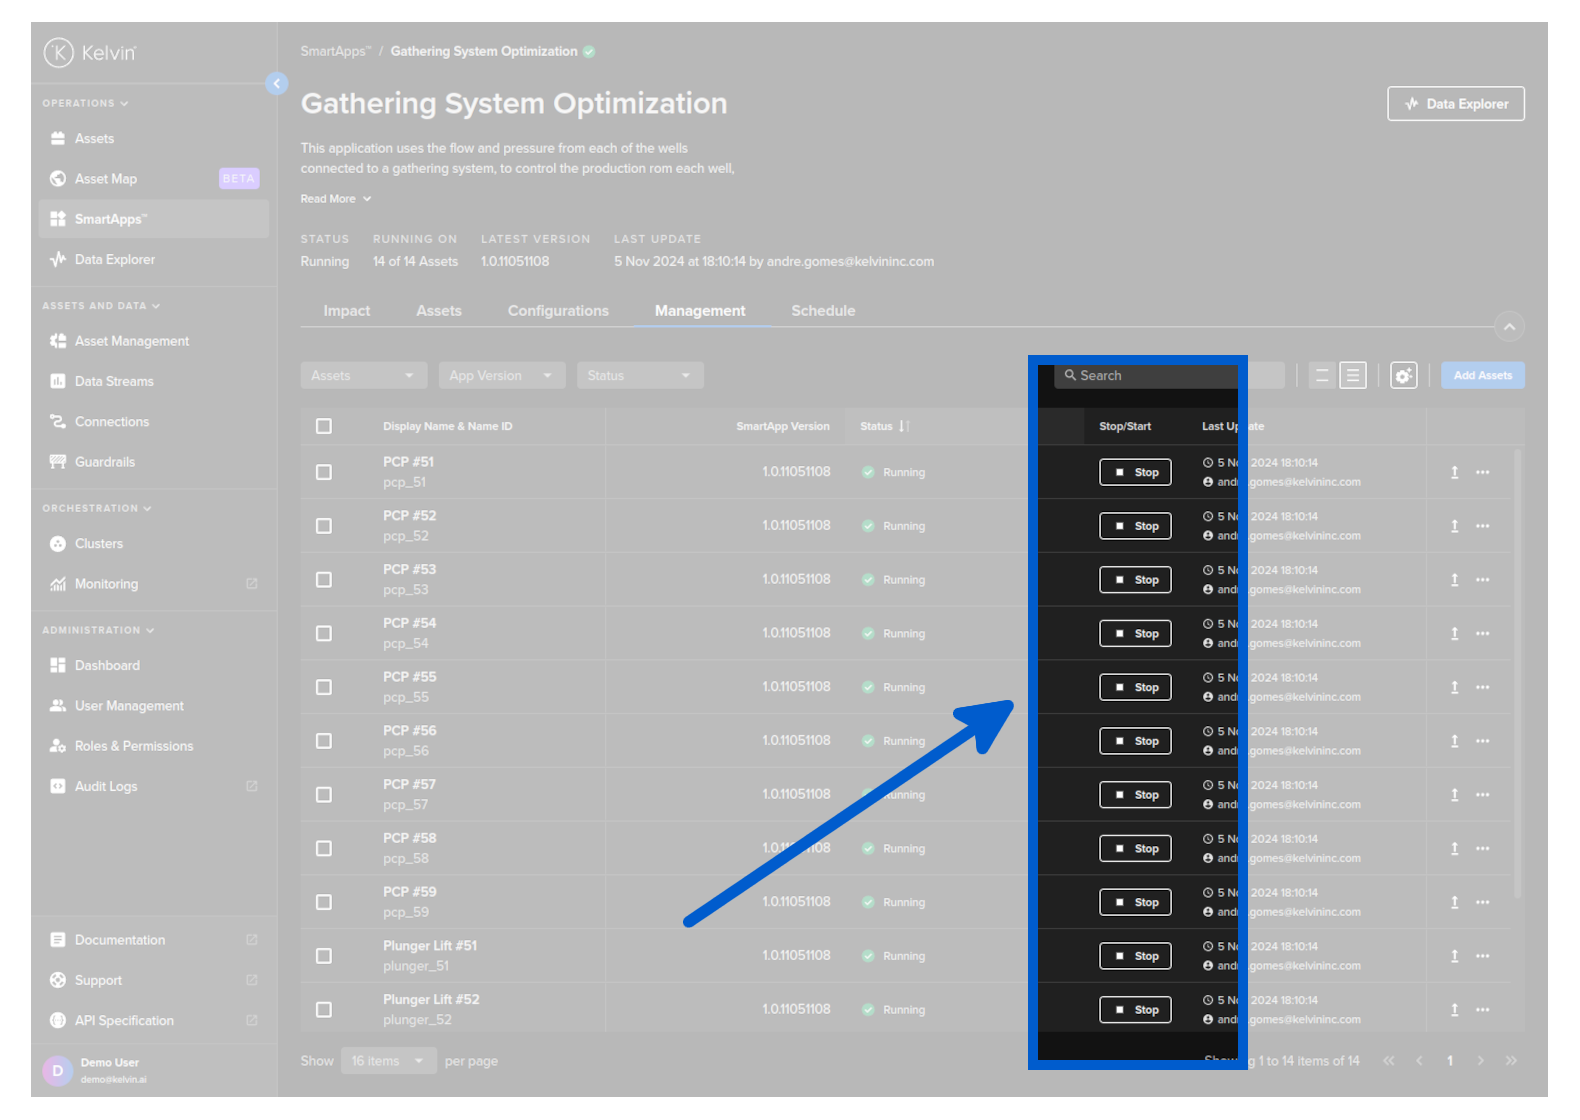Switch to the Configurations tab

point(558,311)
